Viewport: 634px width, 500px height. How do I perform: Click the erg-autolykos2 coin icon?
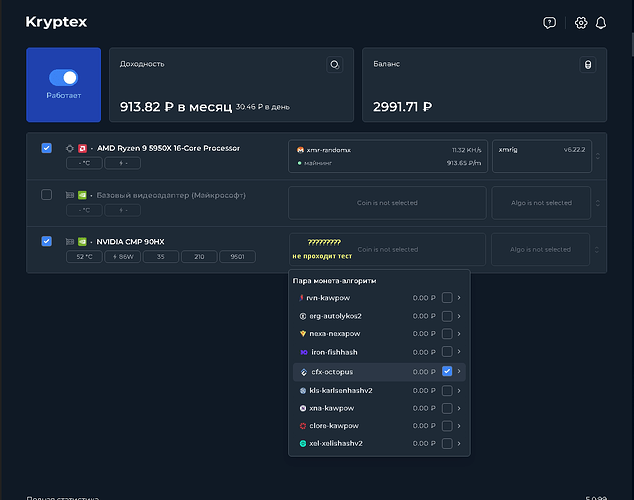[x=302, y=316]
